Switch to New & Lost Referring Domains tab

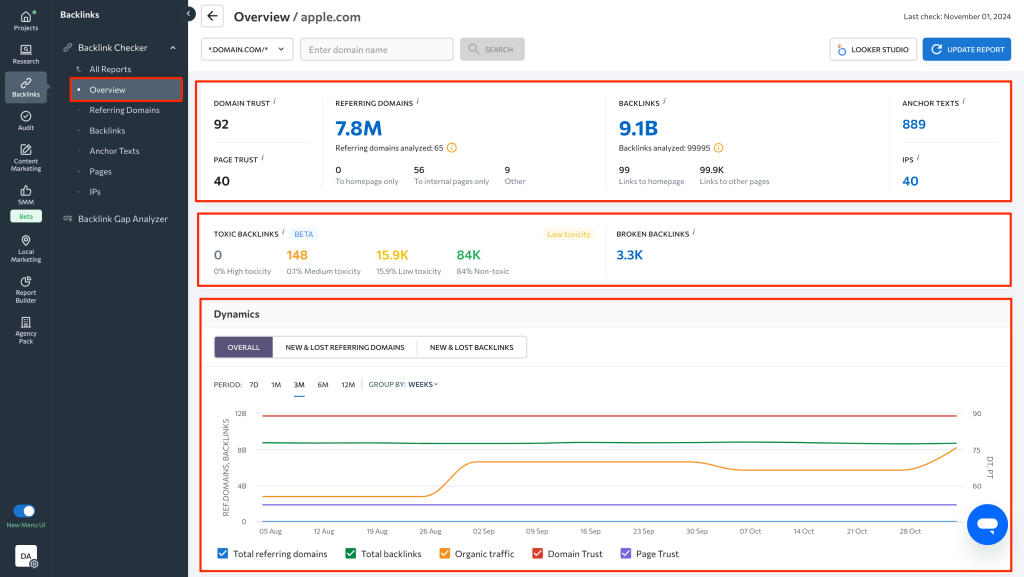(344, 347)
